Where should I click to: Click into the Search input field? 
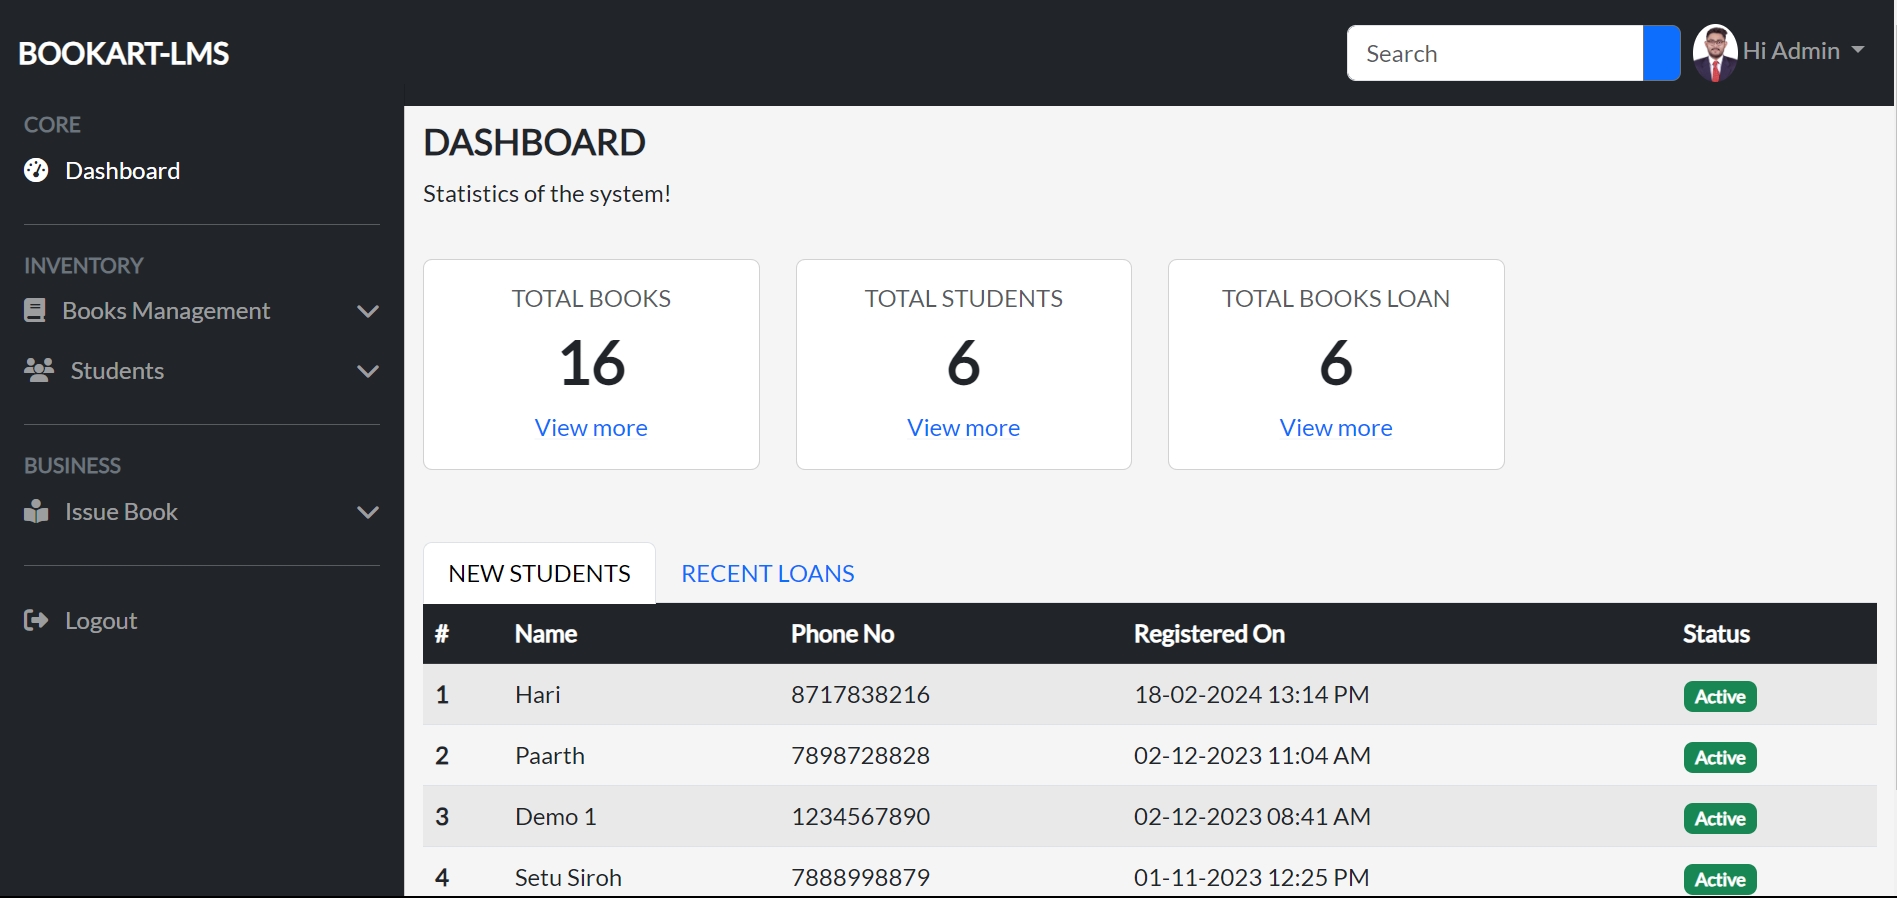[x=1494, y=54]
